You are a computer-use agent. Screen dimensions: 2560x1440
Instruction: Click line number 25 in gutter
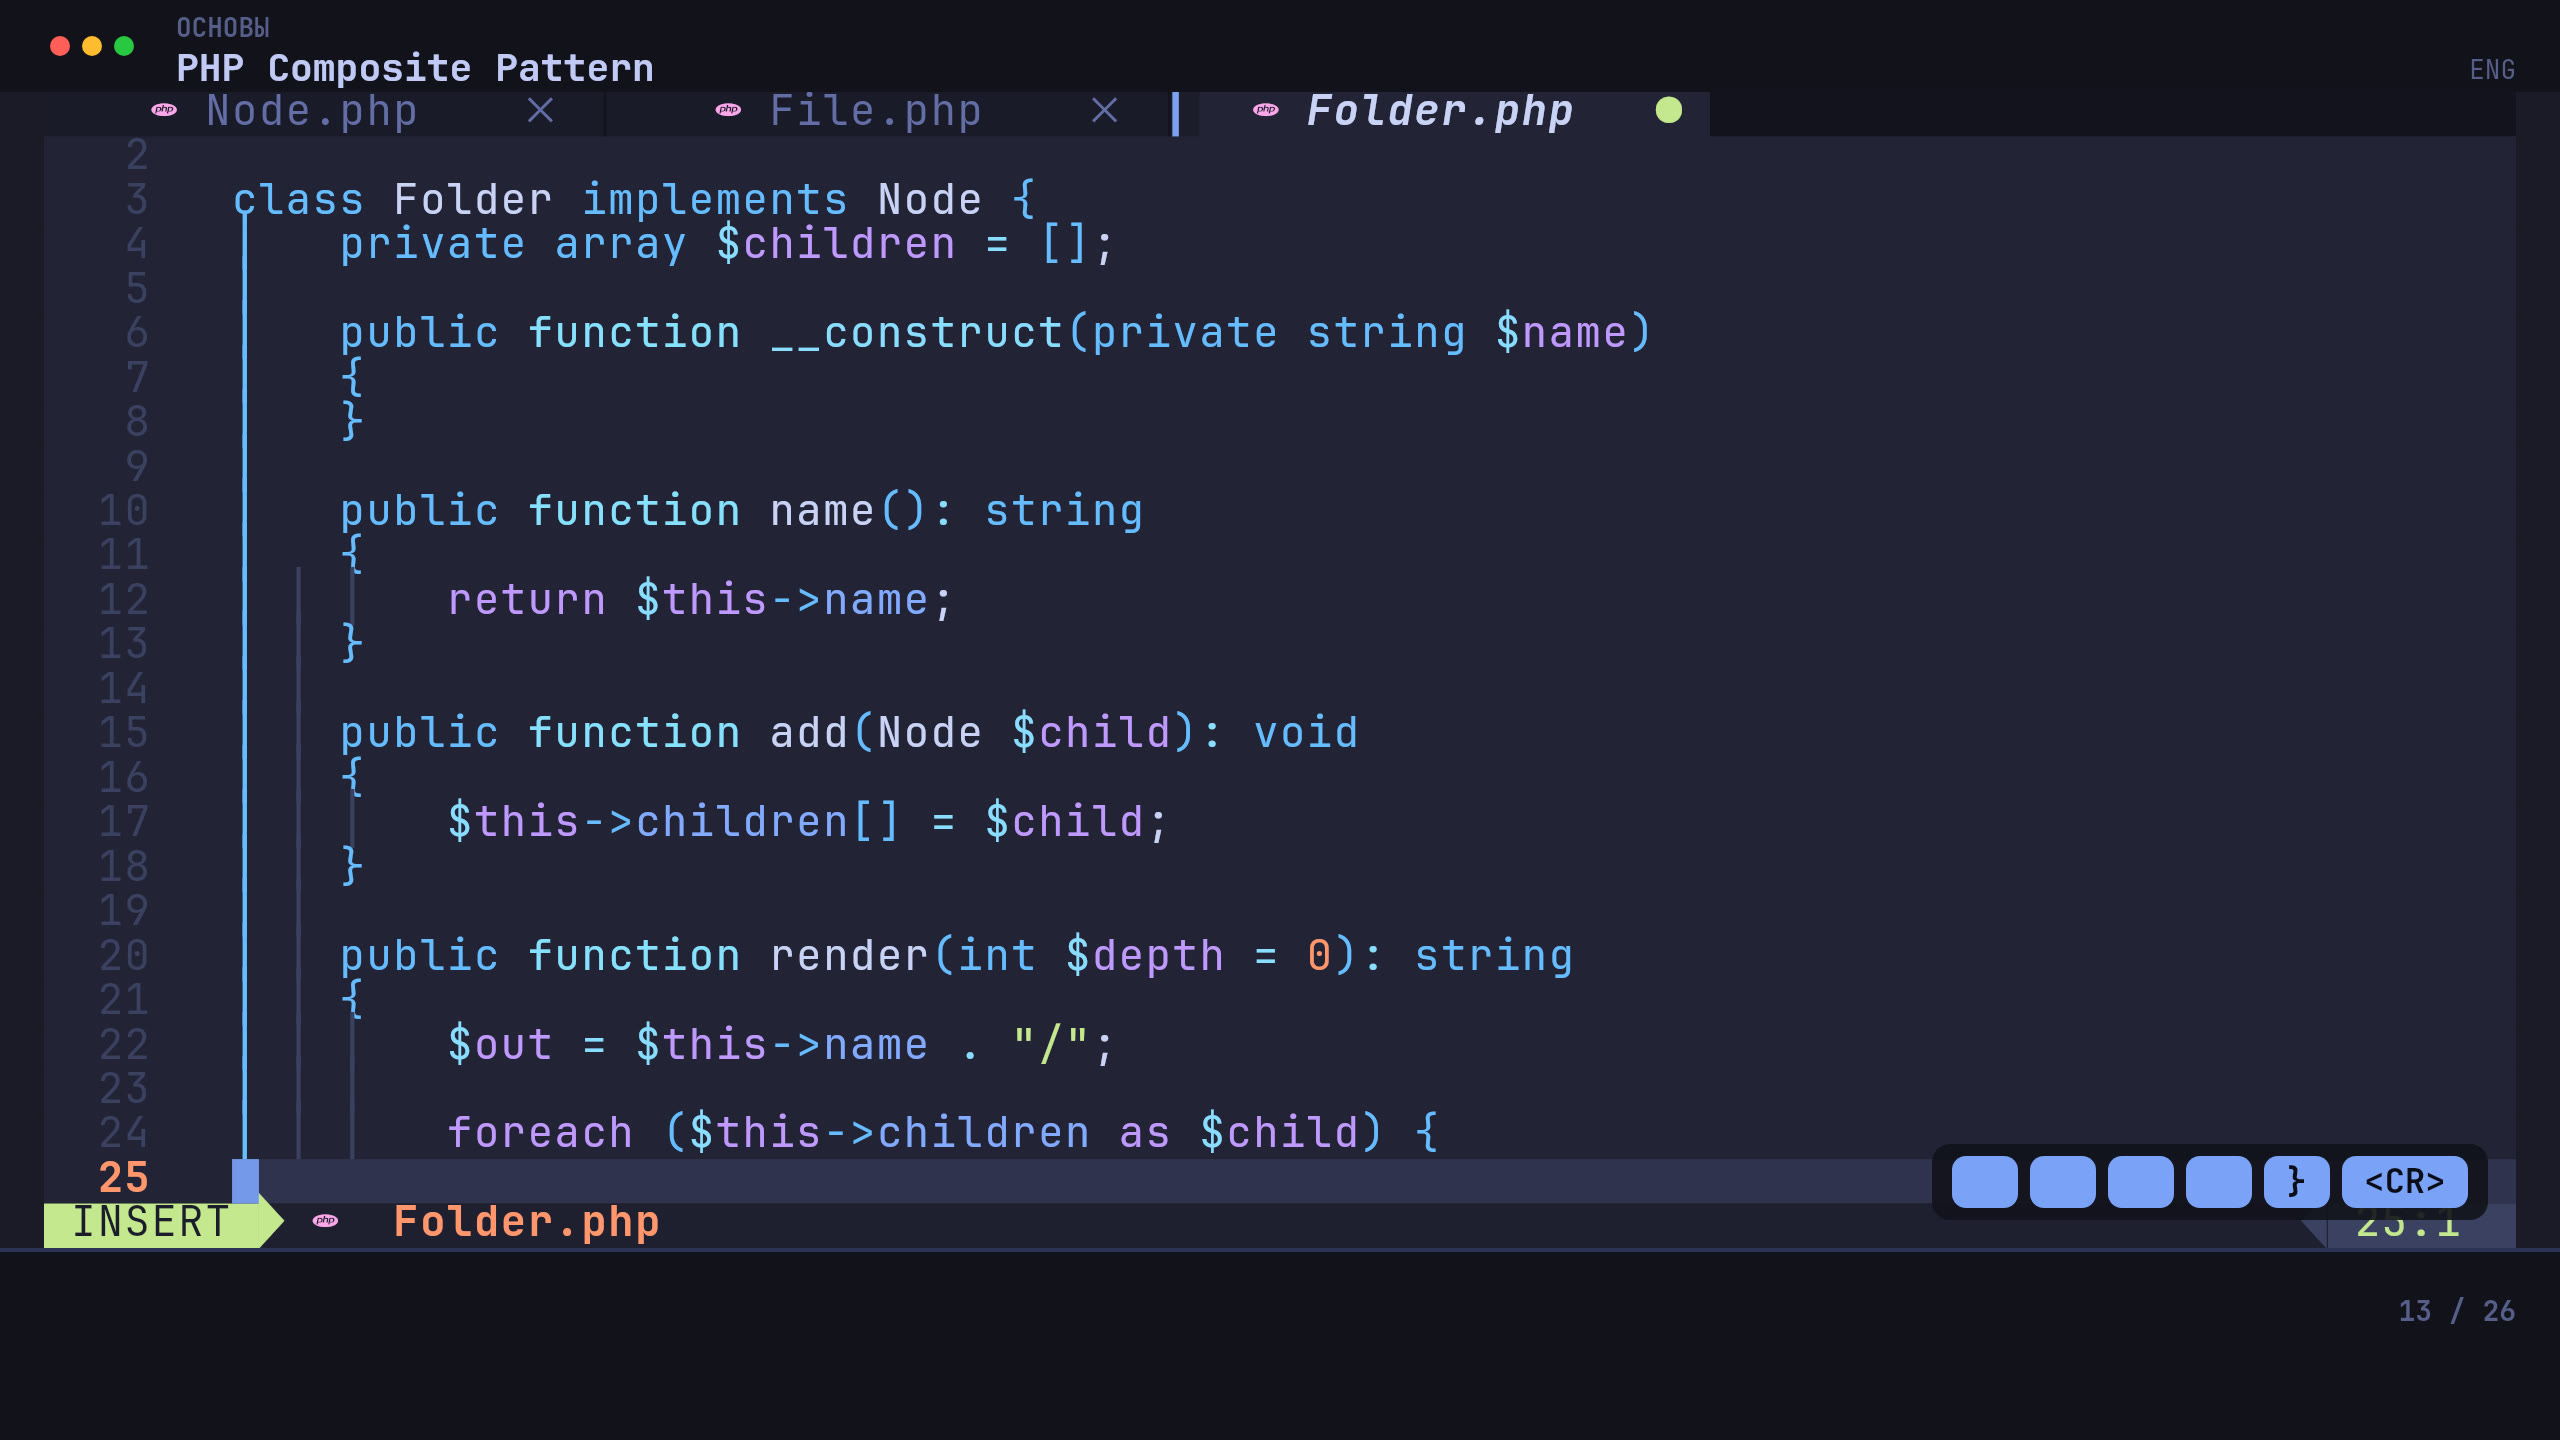coord(124,1178)
